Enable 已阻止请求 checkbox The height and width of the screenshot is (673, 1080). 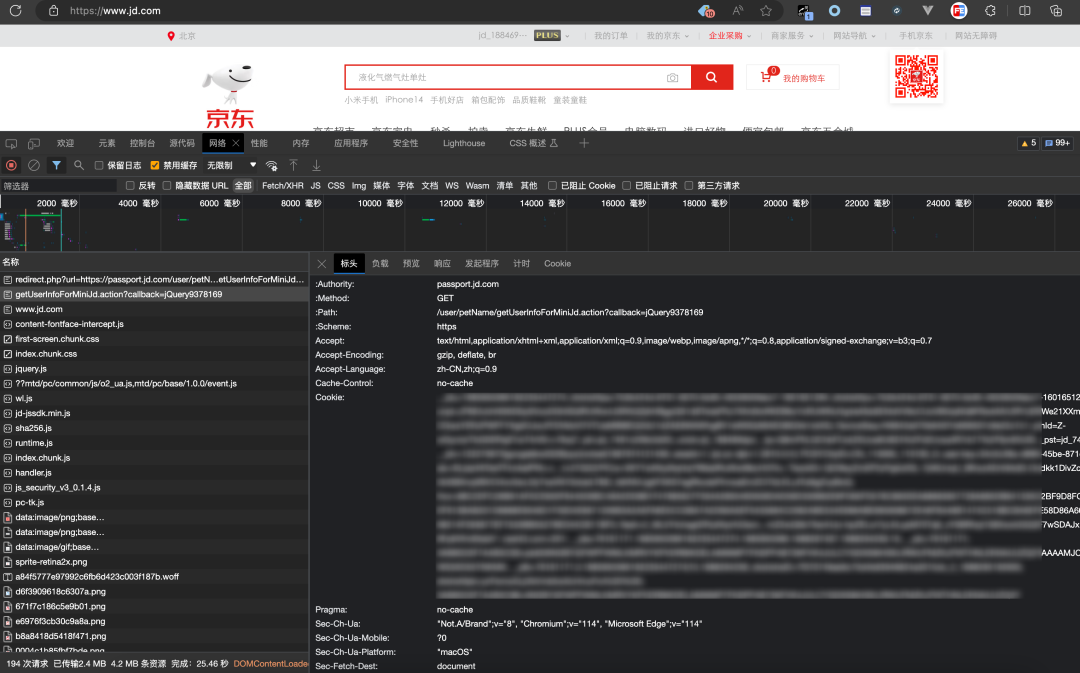click(x=626, y=185)
